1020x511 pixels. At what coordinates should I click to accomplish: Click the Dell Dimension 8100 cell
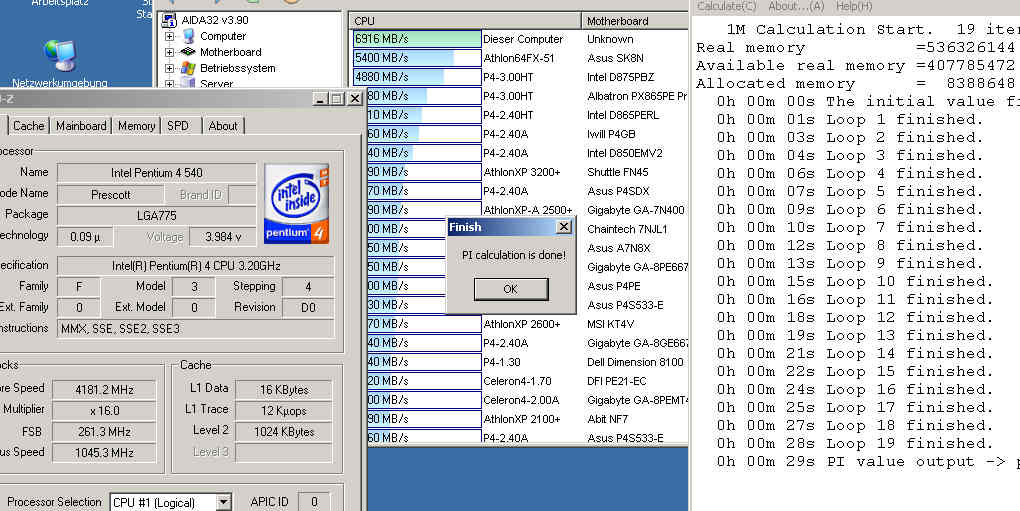tap(635, 362)
